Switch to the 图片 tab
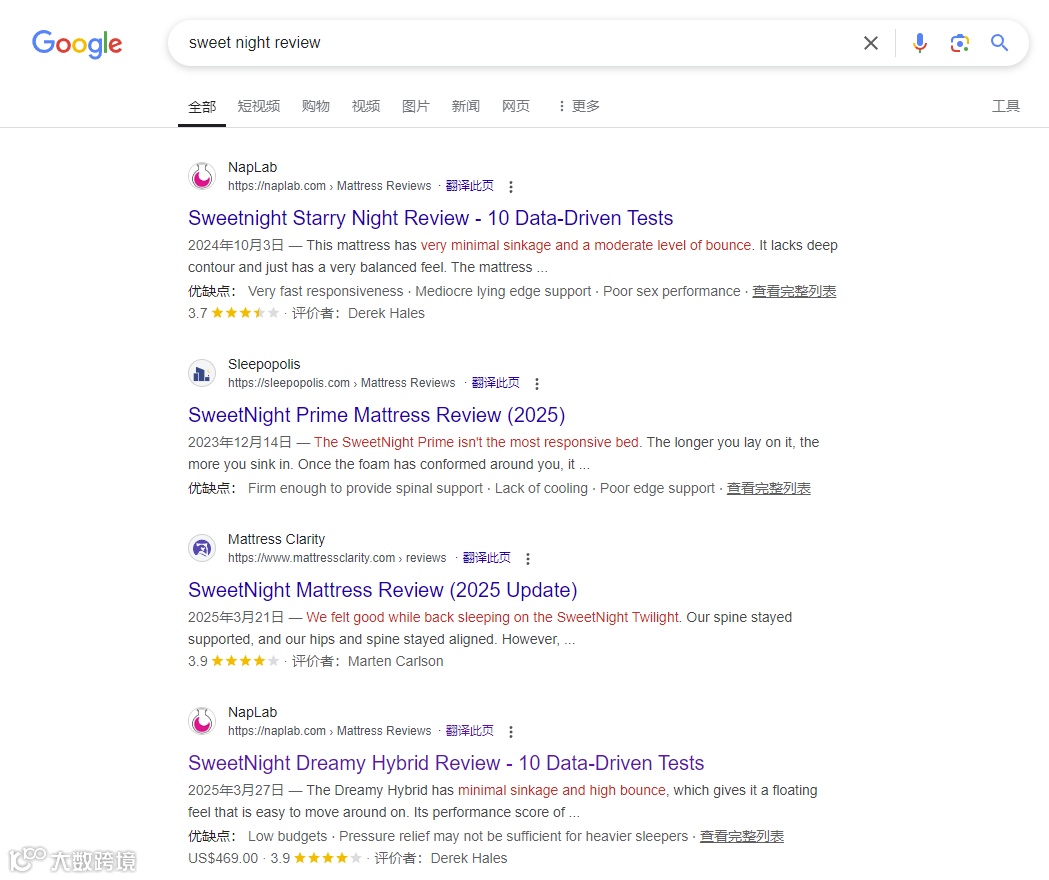The height and width of the screenshot is (880, 1049). click(415, 106)
